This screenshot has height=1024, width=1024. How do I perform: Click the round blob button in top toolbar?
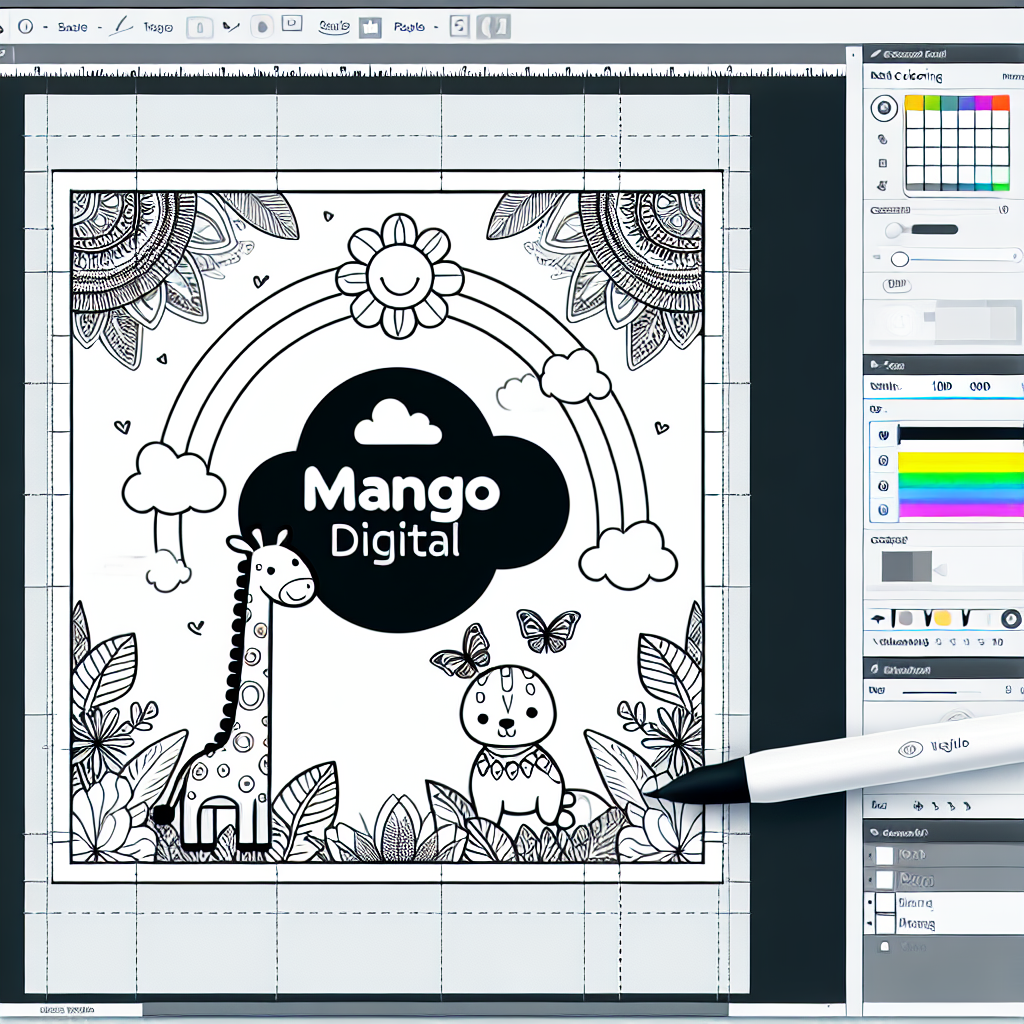262,27
